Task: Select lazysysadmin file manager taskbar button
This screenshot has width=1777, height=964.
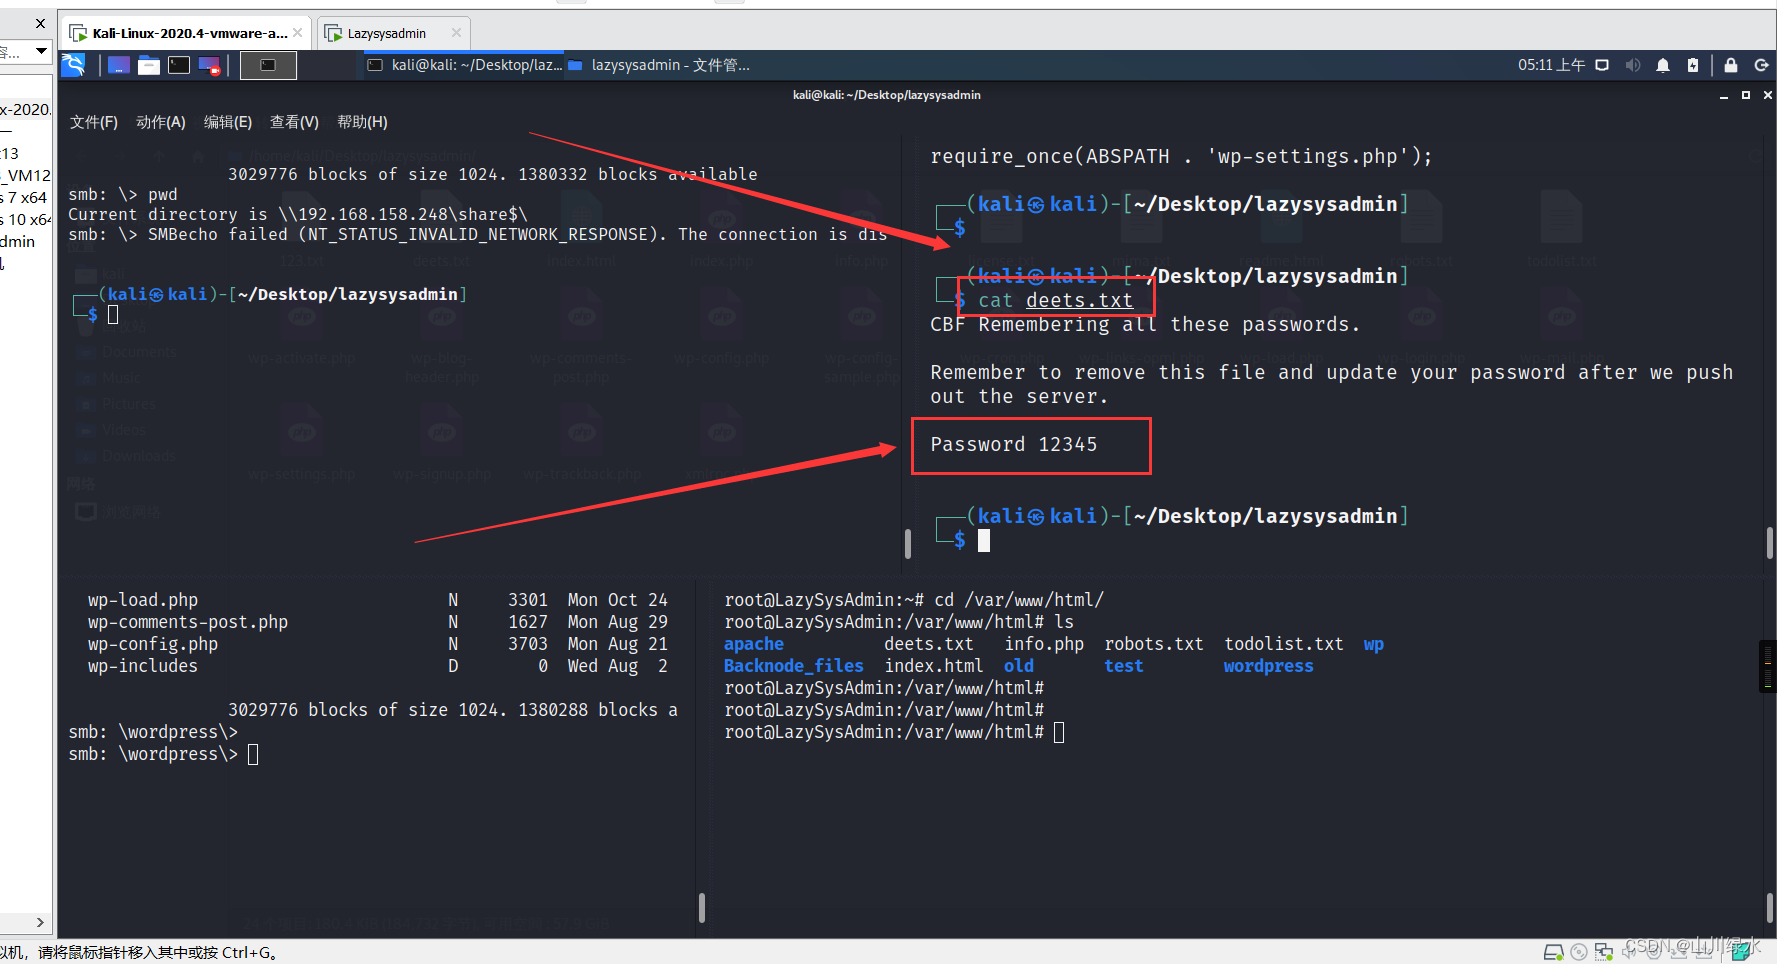Action: point(659,65)
